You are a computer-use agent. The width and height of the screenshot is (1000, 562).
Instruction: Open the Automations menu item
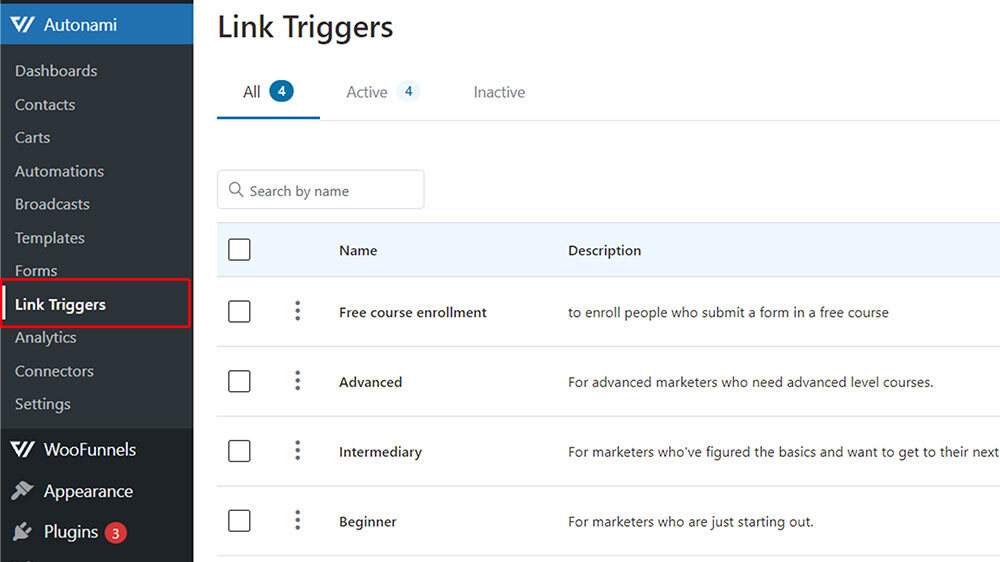coord(59,171)
